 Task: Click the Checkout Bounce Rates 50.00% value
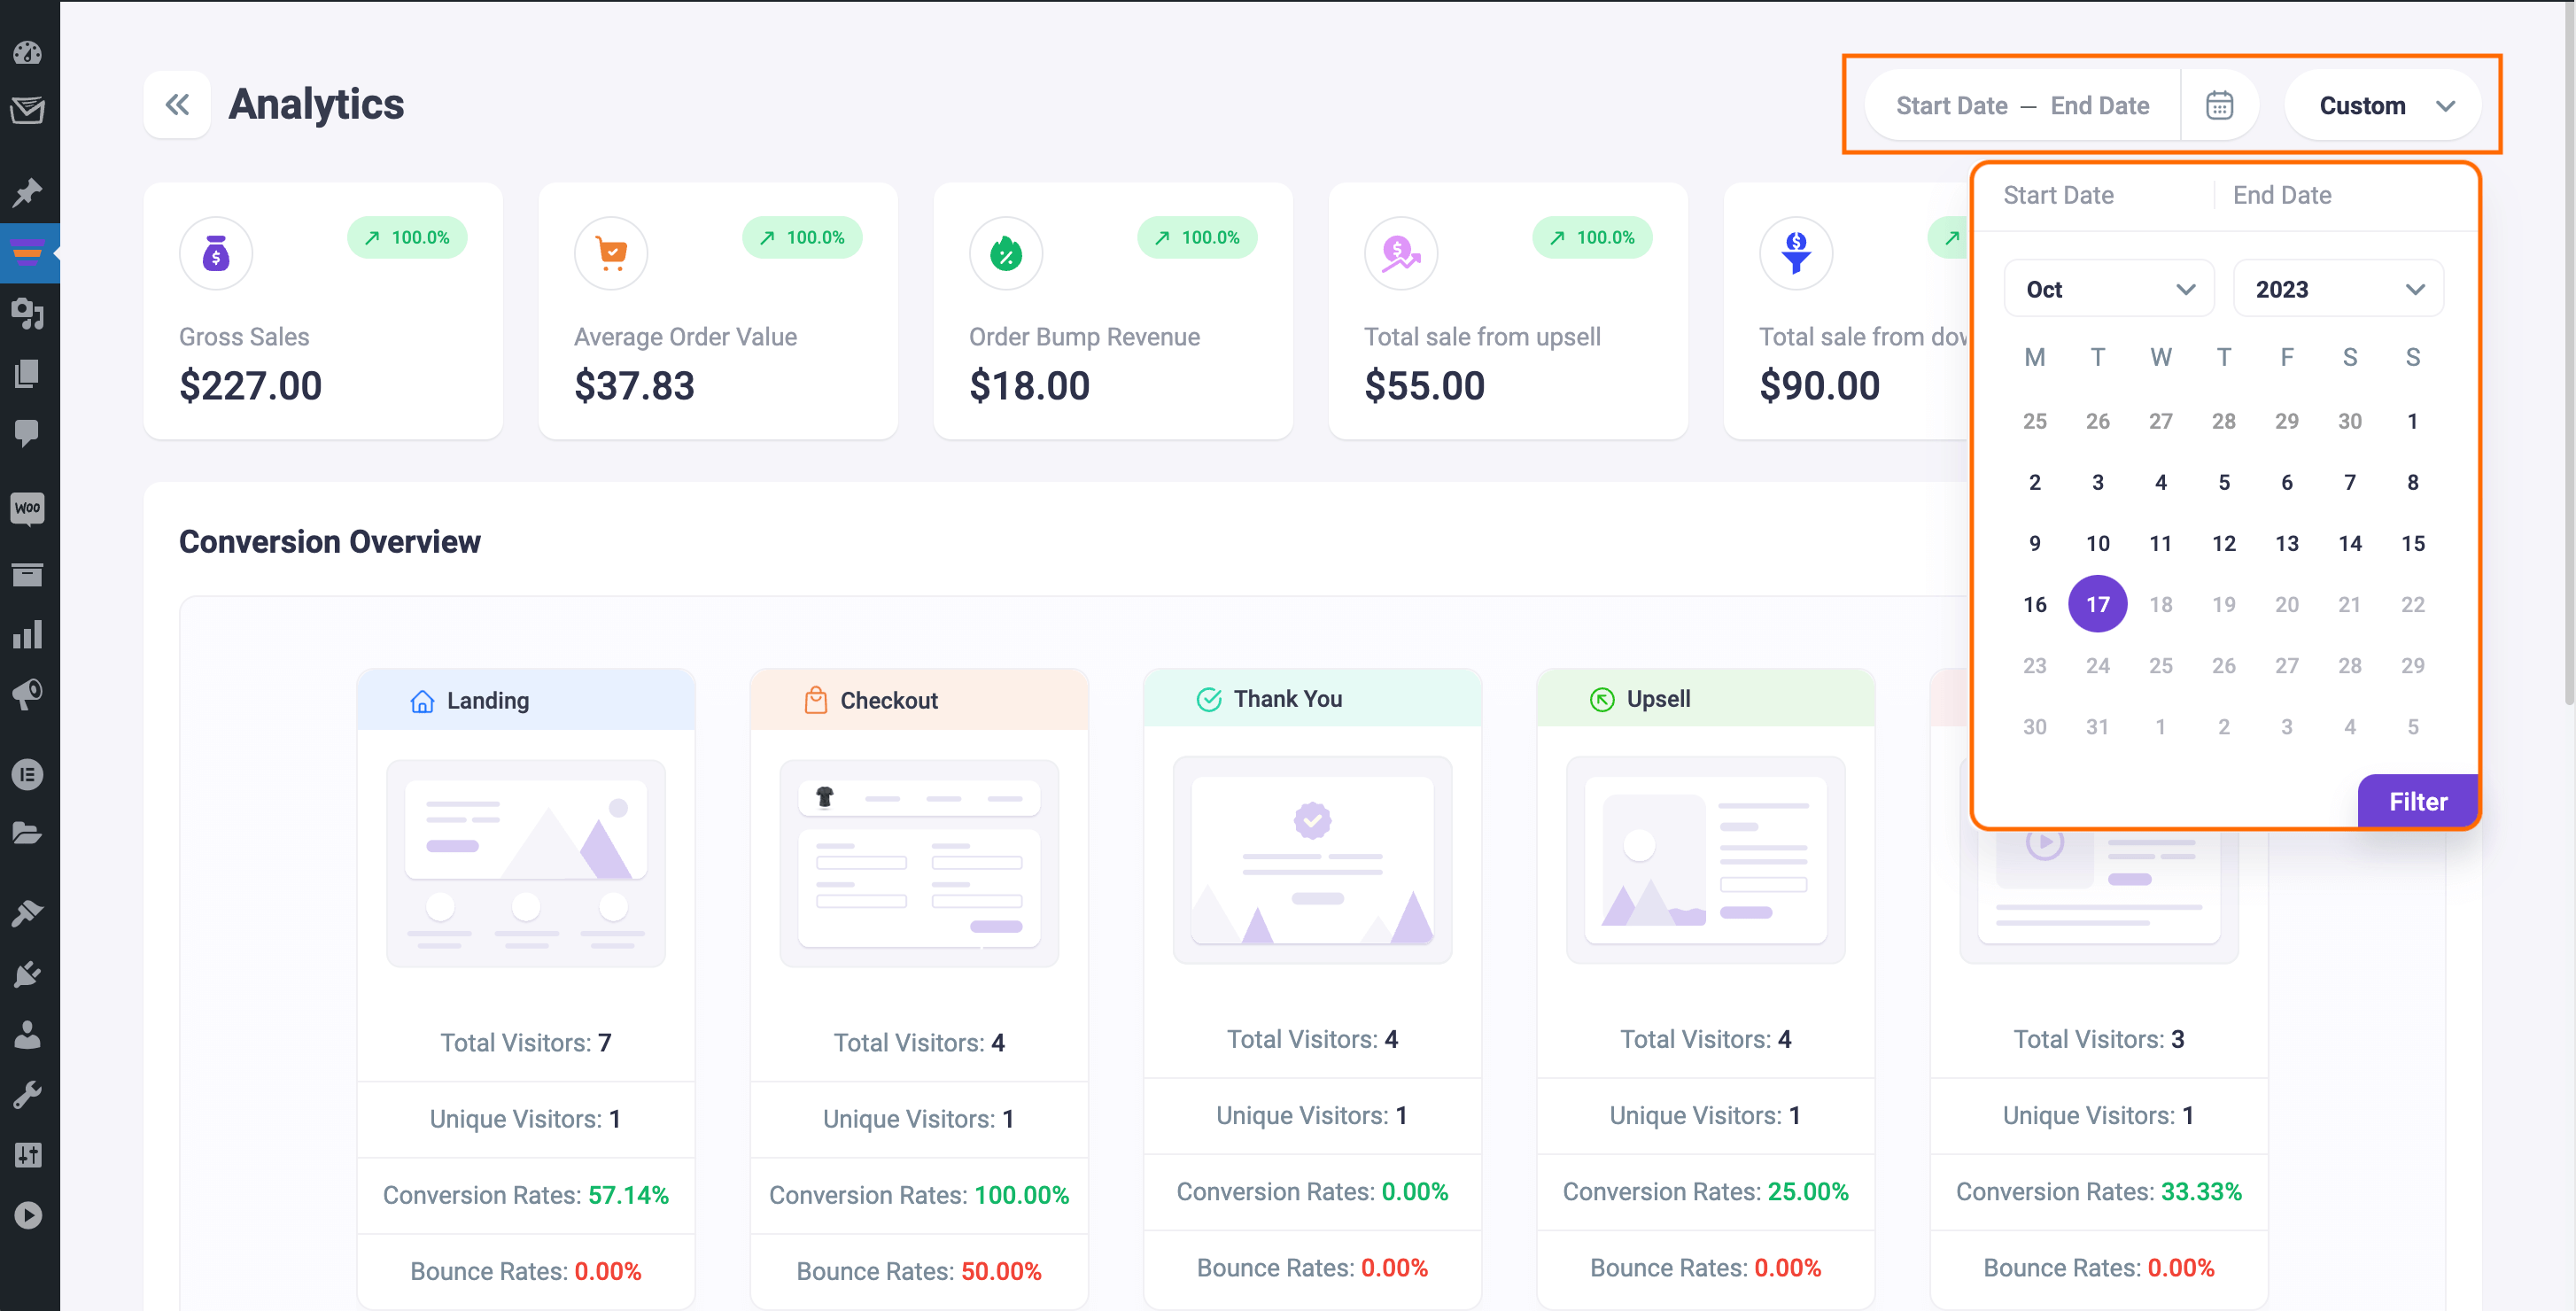coord(1001,1271)
